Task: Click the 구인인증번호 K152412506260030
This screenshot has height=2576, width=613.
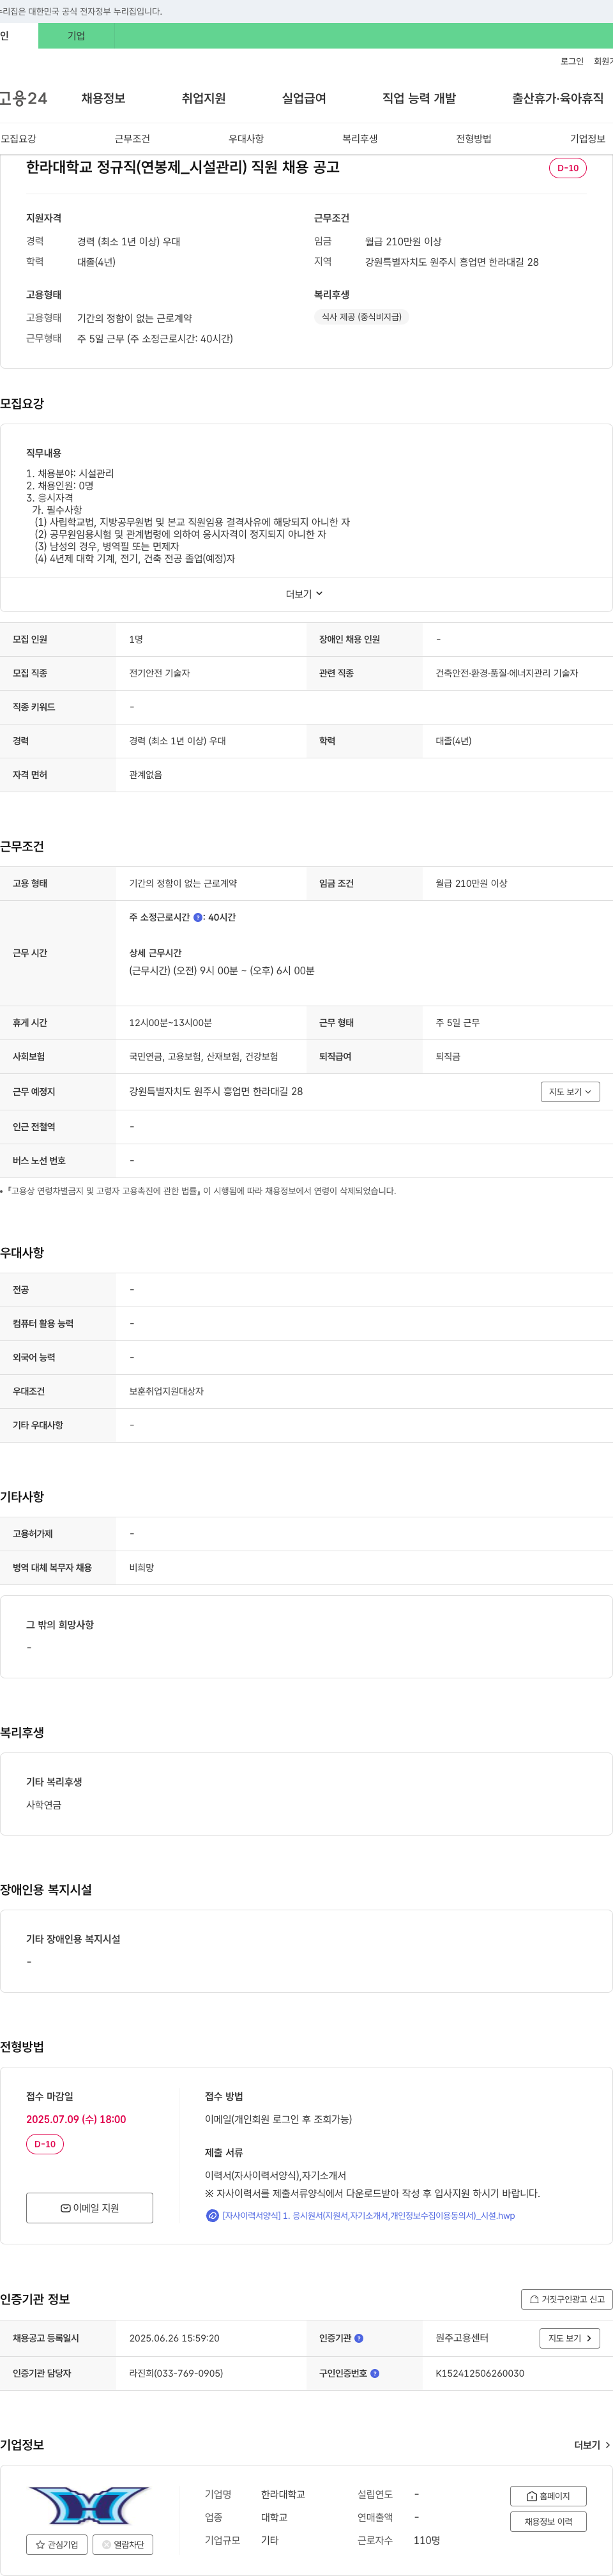Action: [x=480, y=2373]
